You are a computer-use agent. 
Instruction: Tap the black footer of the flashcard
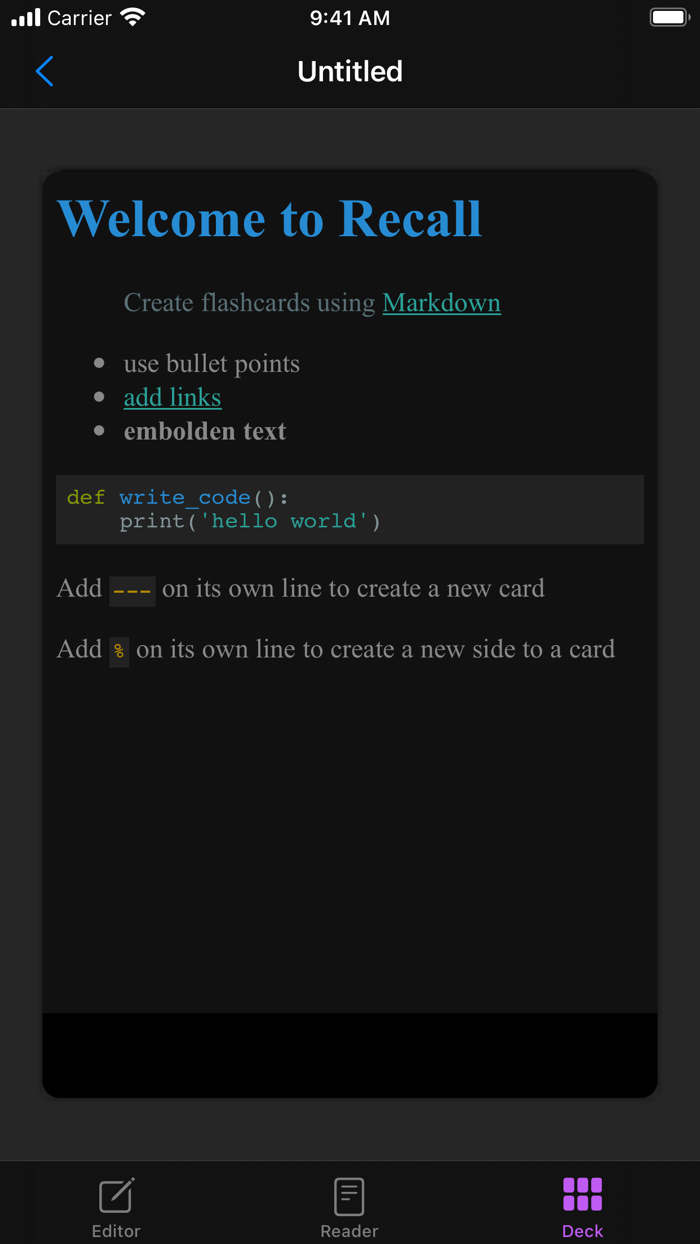point(350,1055)
